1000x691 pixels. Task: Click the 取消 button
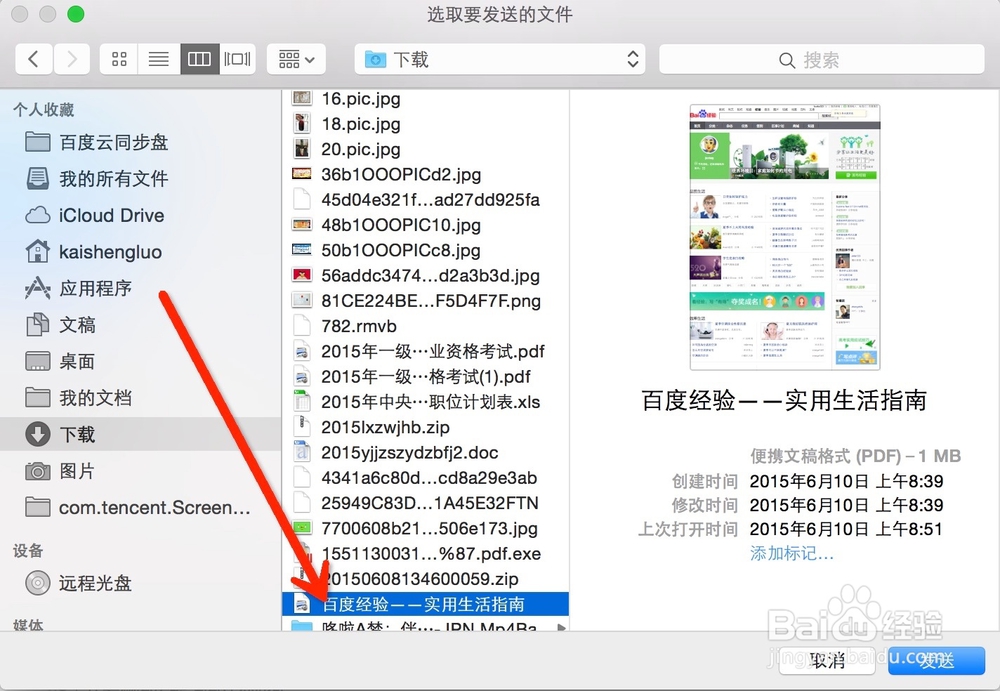(x=825, y=661)
